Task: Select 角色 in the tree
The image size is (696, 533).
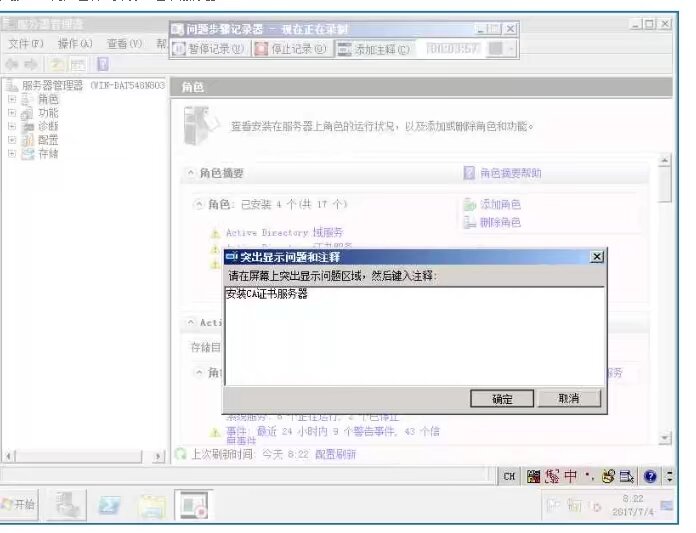Action: (x=48, y=99)
